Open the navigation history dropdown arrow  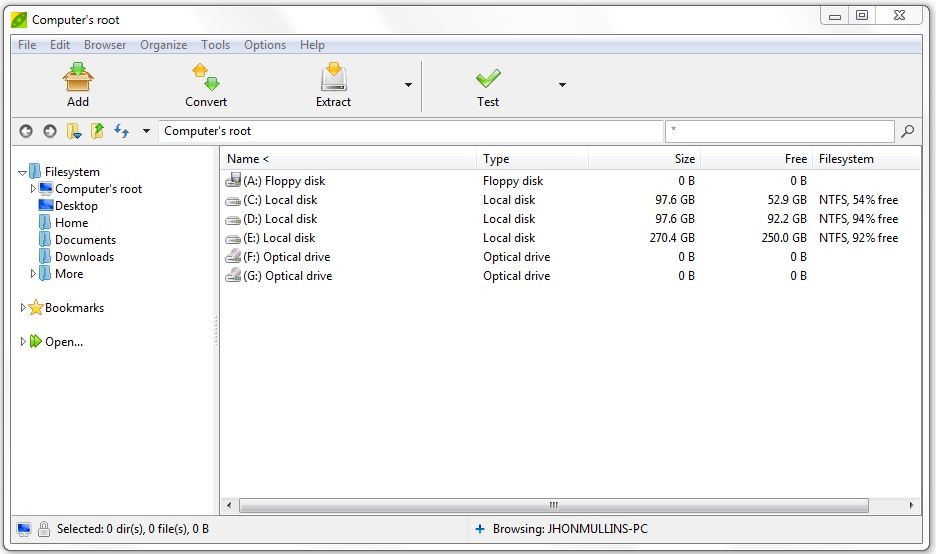click(x=146, y=131)
